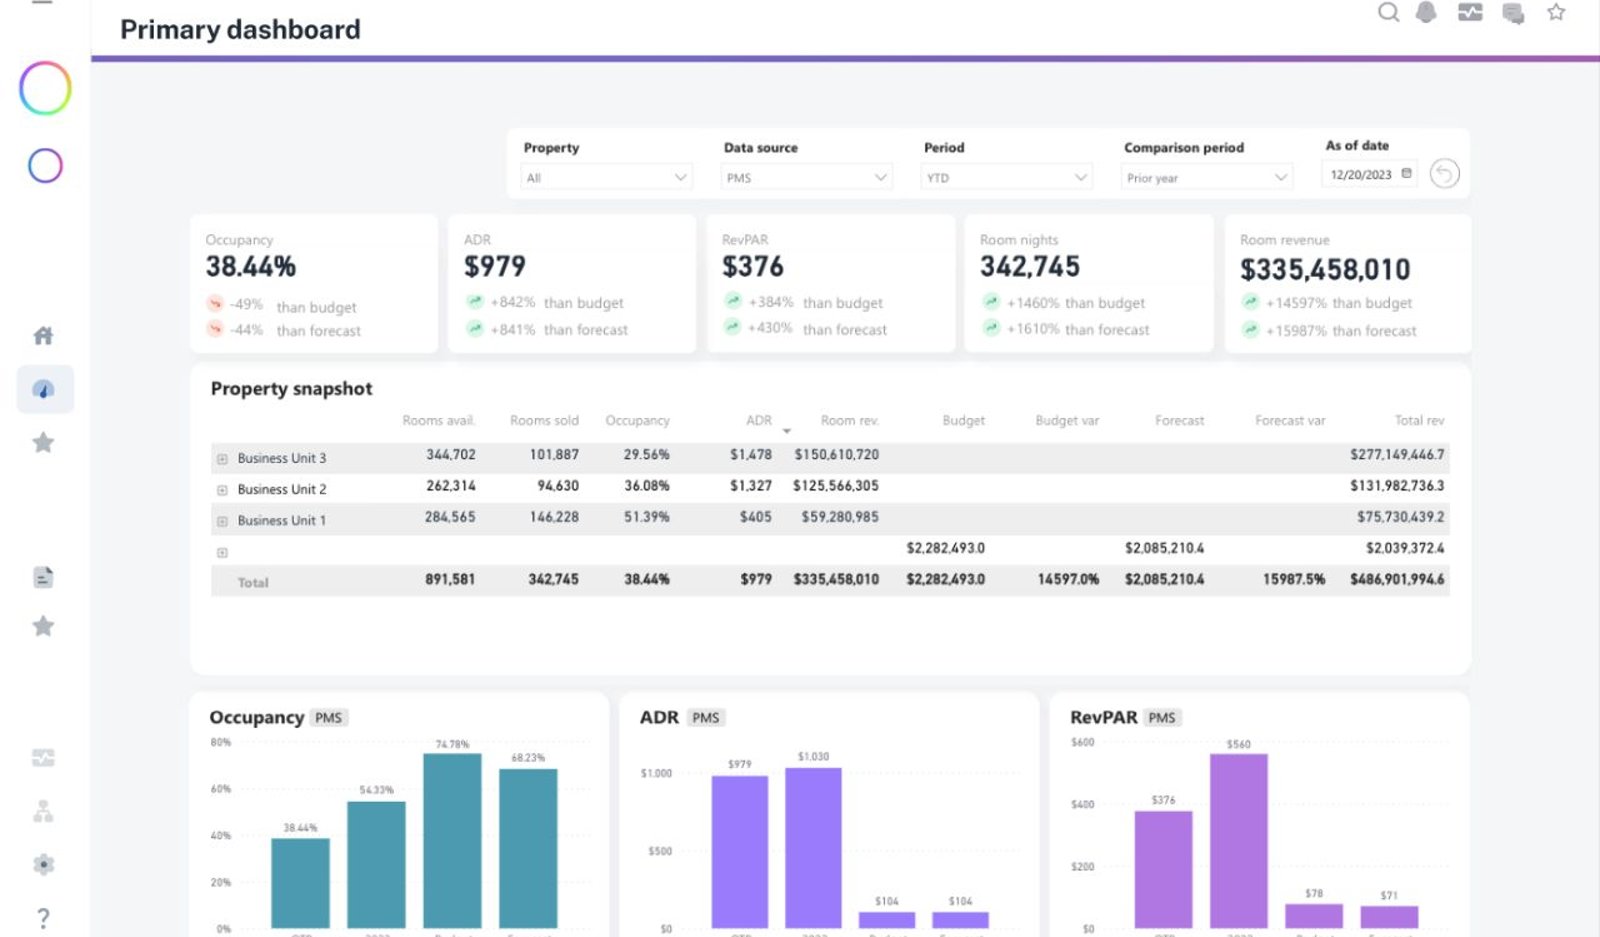Click the $376 RevPAR KPI value
This screenshot has width=1600, height=937.
[752, 266]
